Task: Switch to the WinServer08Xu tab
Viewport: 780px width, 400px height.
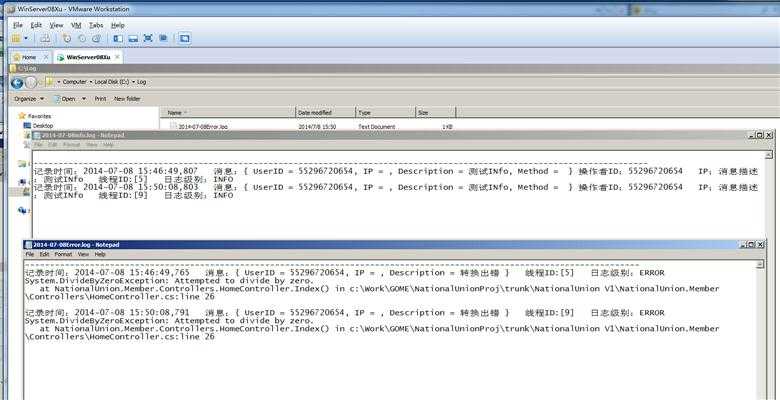Action: pos(88,57)
